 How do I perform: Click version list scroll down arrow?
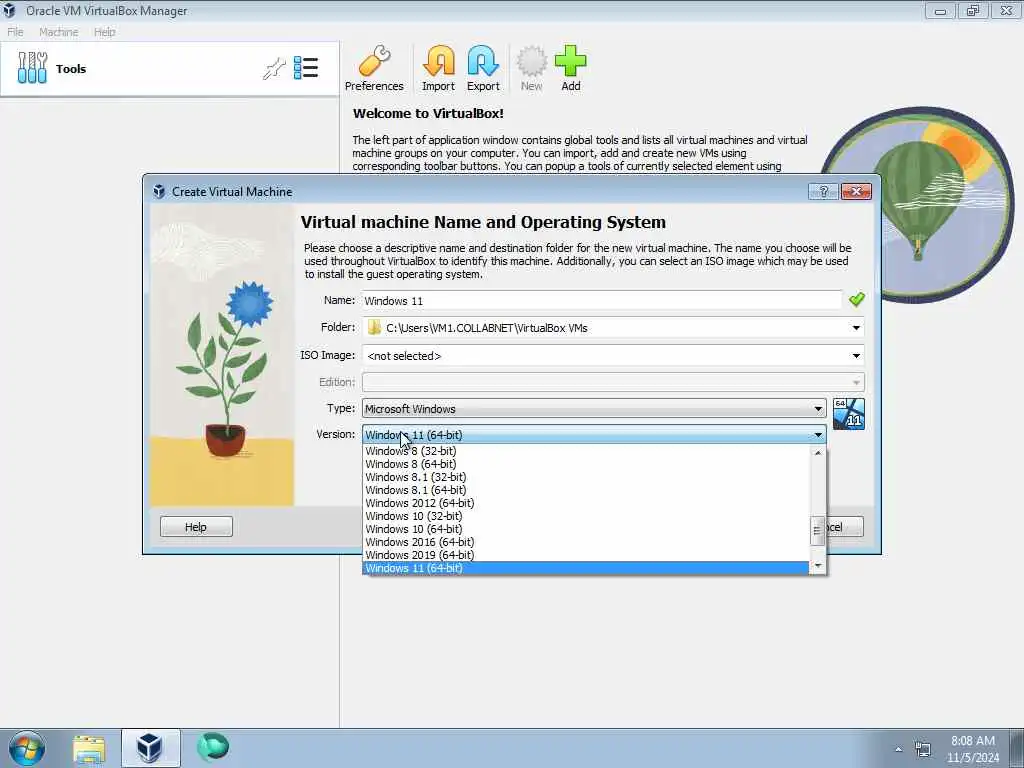point(818,566)
